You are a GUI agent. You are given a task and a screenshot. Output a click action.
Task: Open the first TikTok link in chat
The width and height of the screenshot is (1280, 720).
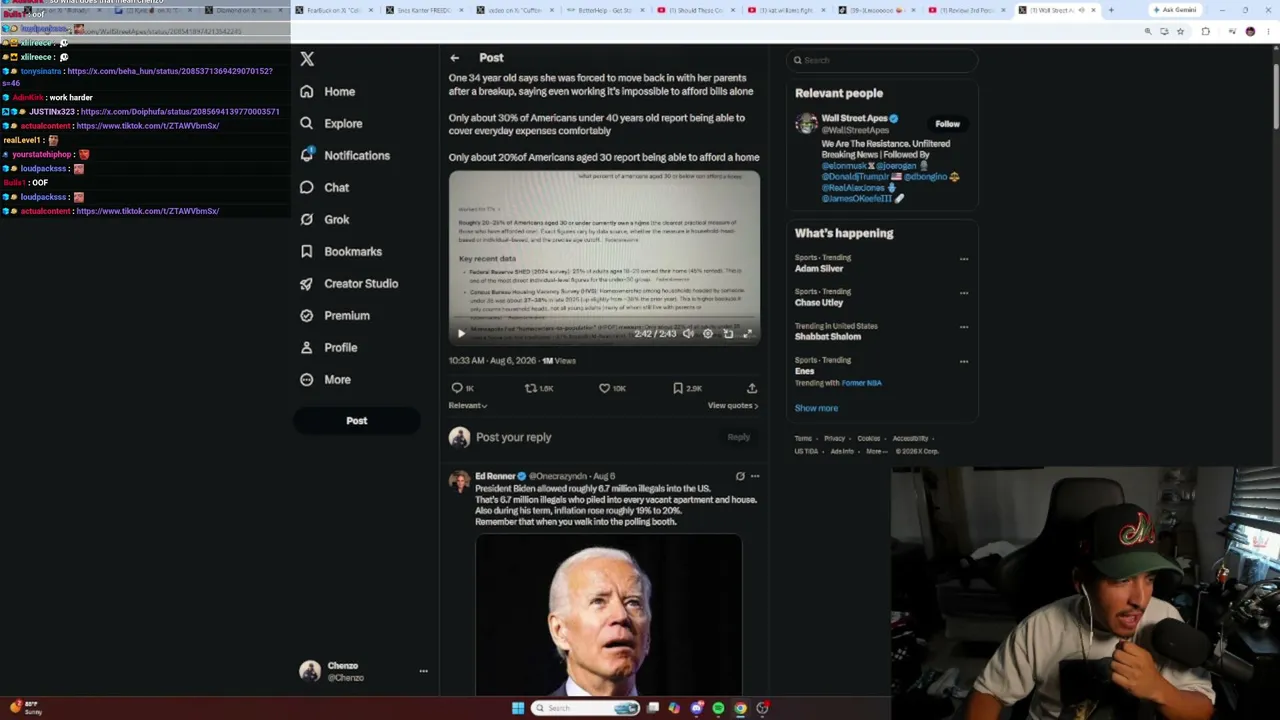147,126
